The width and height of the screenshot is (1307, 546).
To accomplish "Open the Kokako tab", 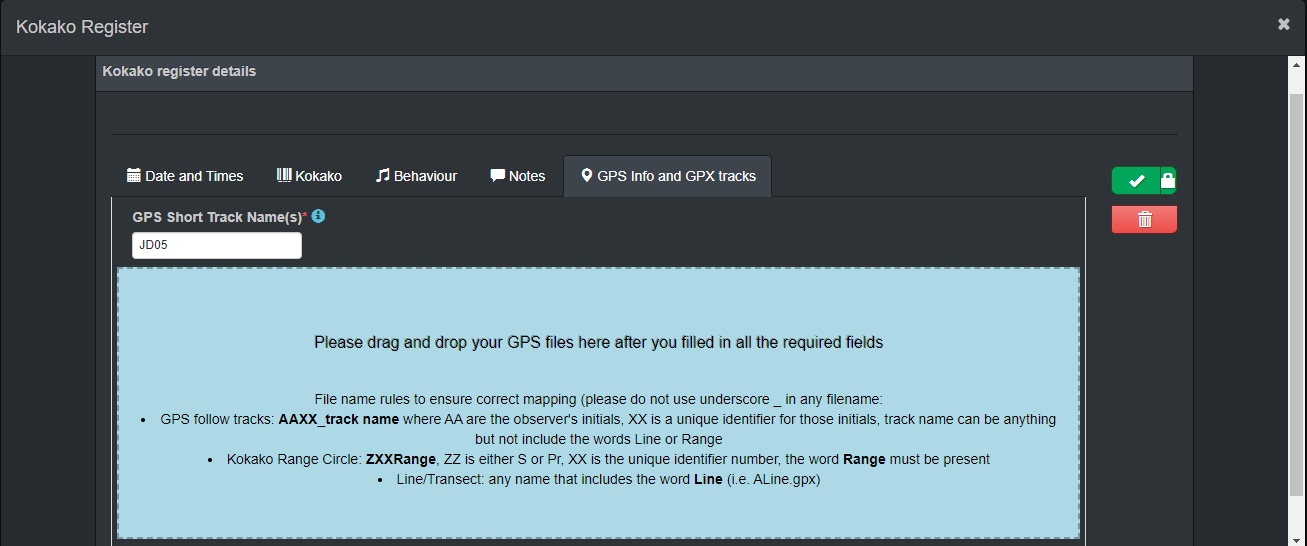I will coord(309,176).
